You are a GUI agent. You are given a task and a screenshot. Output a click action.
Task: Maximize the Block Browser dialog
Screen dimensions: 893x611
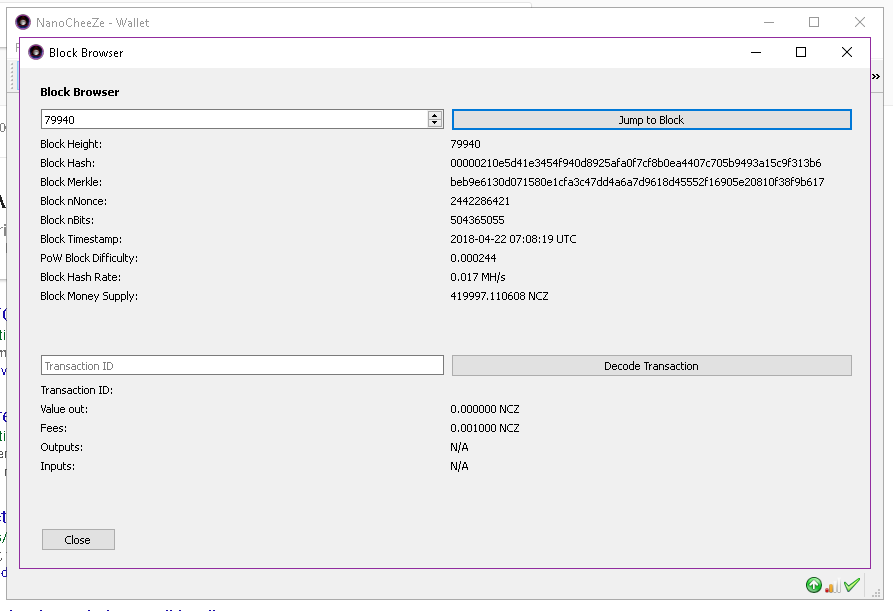click(x=801, y=52)
